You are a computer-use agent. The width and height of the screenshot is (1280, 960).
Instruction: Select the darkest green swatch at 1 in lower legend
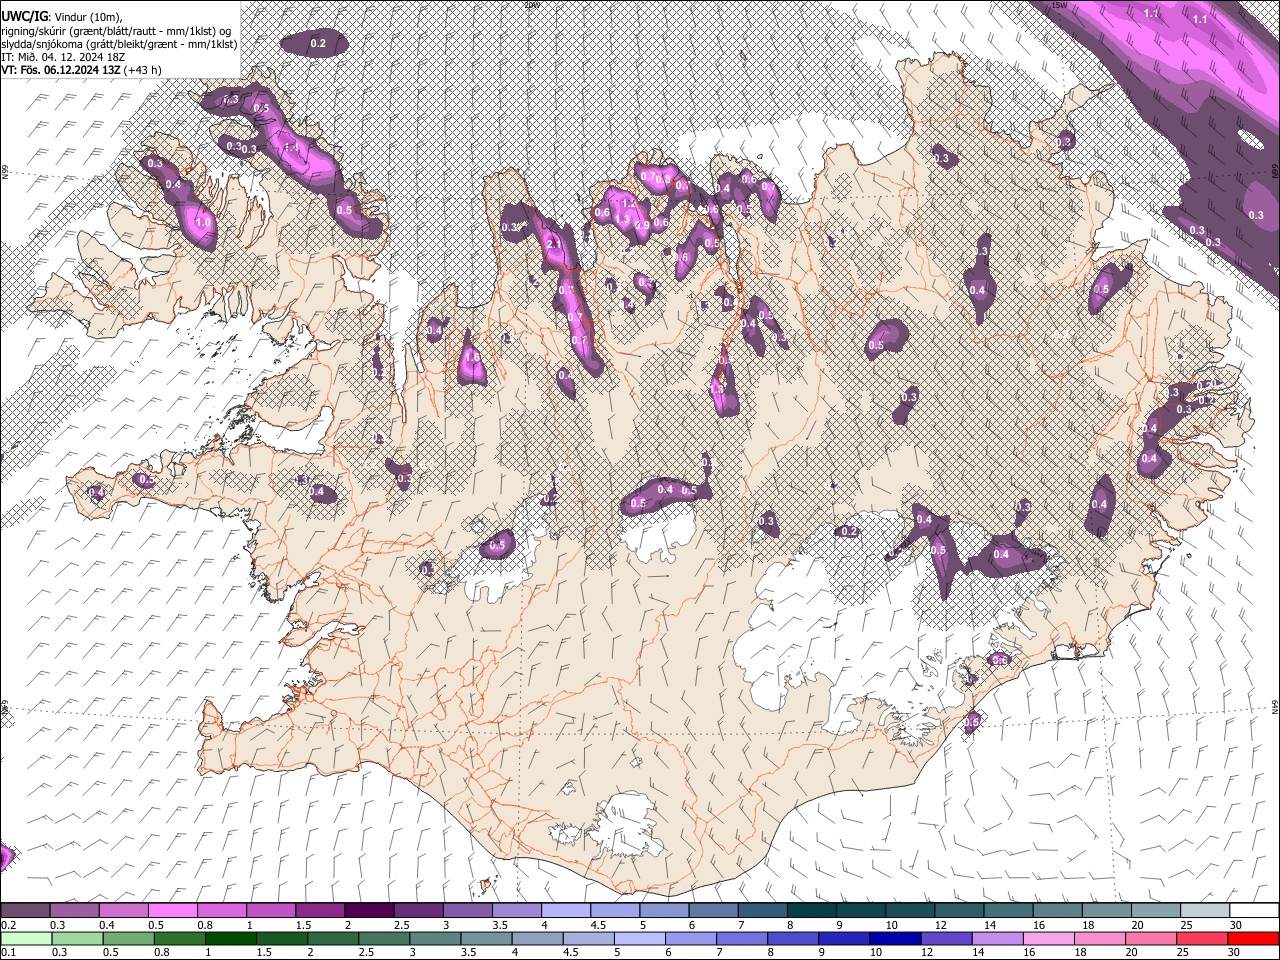point(230,938)
